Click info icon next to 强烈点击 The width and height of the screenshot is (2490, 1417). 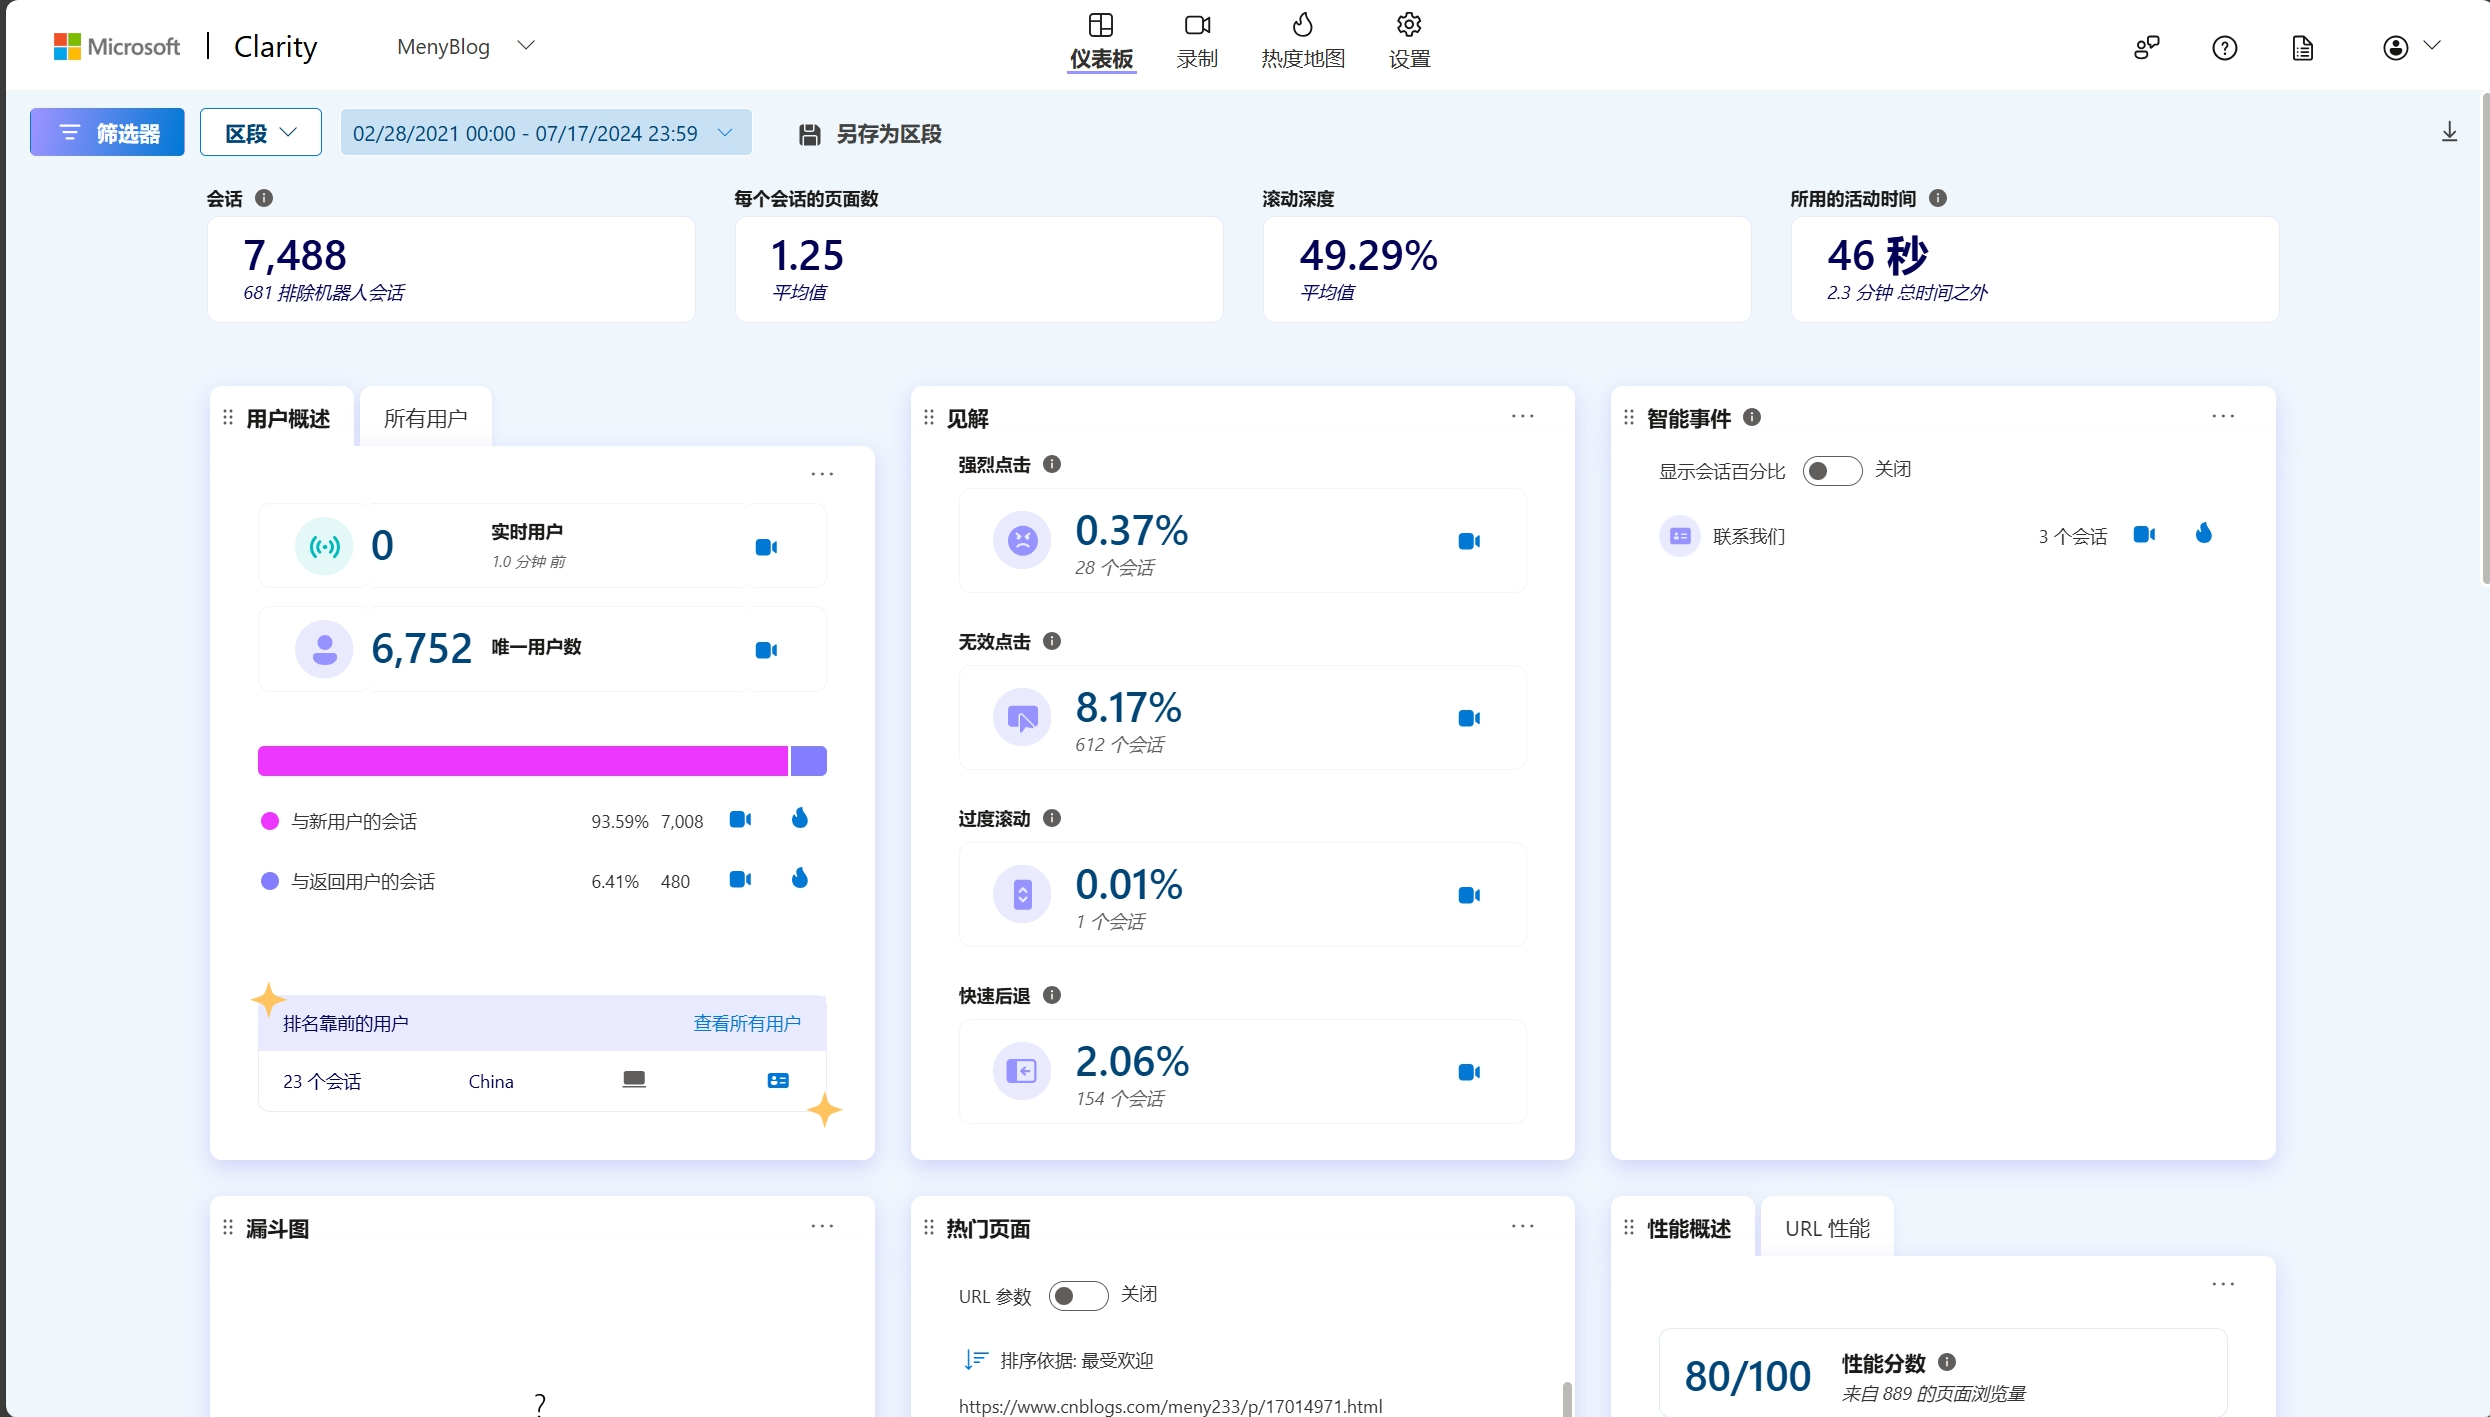(x=1052, y=464)
